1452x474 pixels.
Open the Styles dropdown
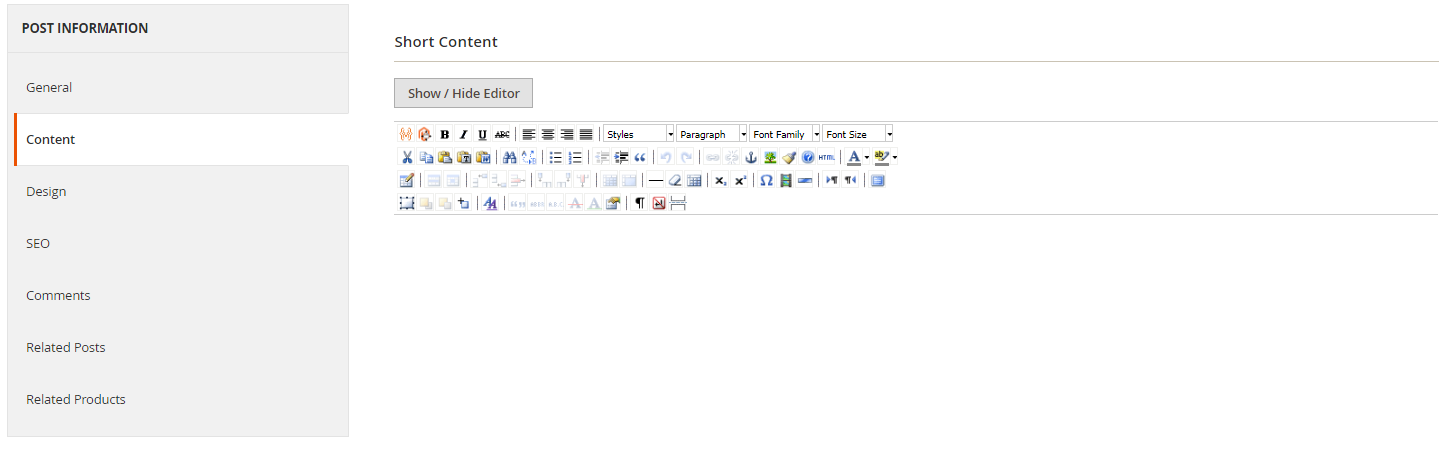click(639, 134)
